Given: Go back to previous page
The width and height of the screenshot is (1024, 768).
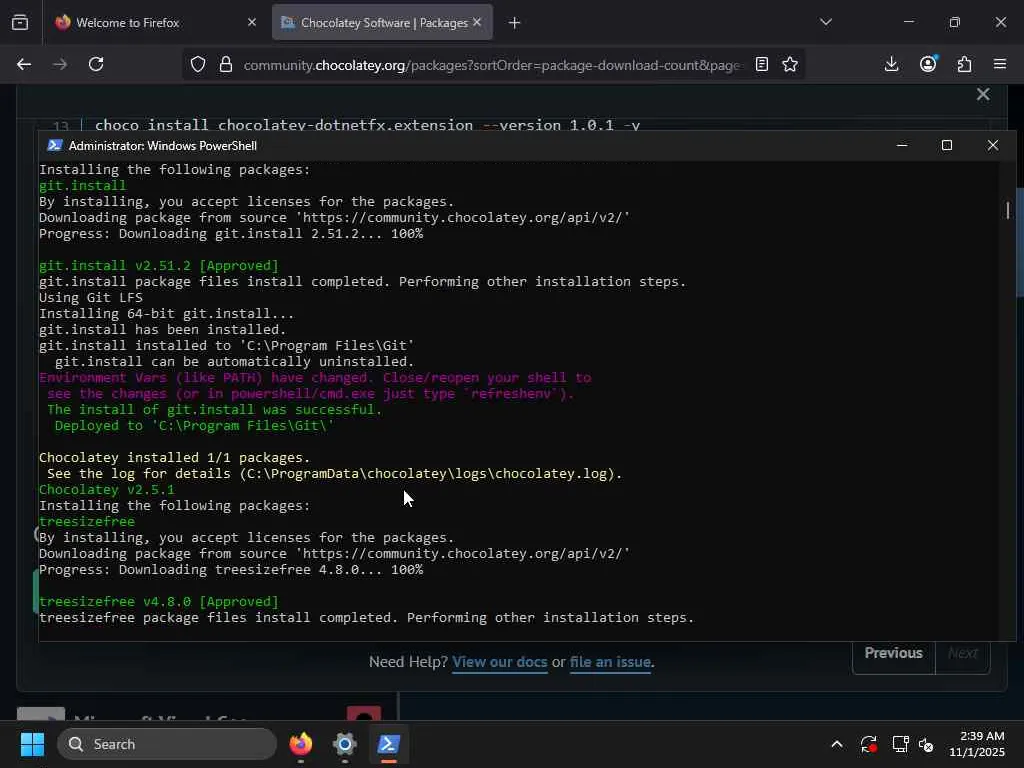Looking at the screenshot, I should pyautogui.click(x=24, y=64).
